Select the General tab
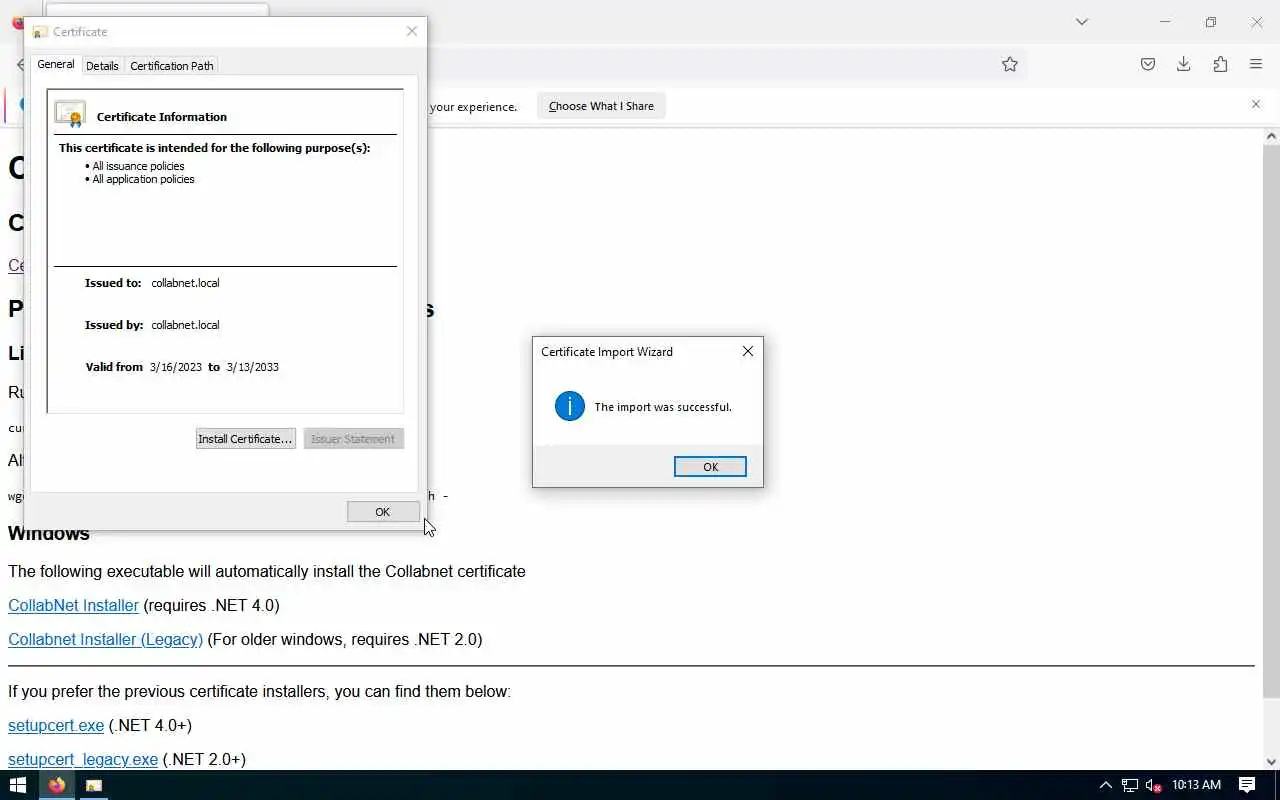Screen dimensions: 1280x800 point(56,64)
